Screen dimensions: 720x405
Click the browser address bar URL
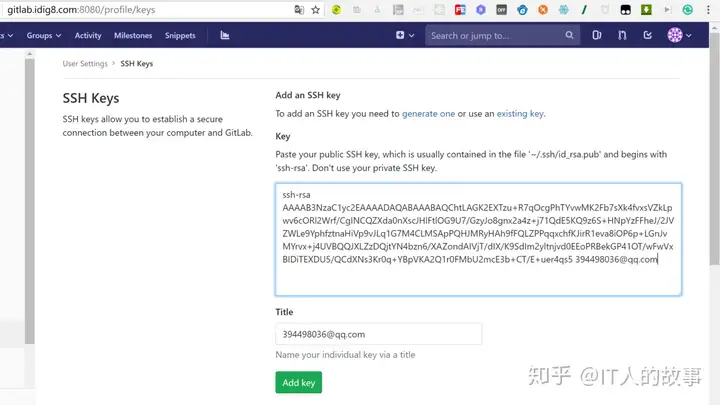[x=81, y=10]
